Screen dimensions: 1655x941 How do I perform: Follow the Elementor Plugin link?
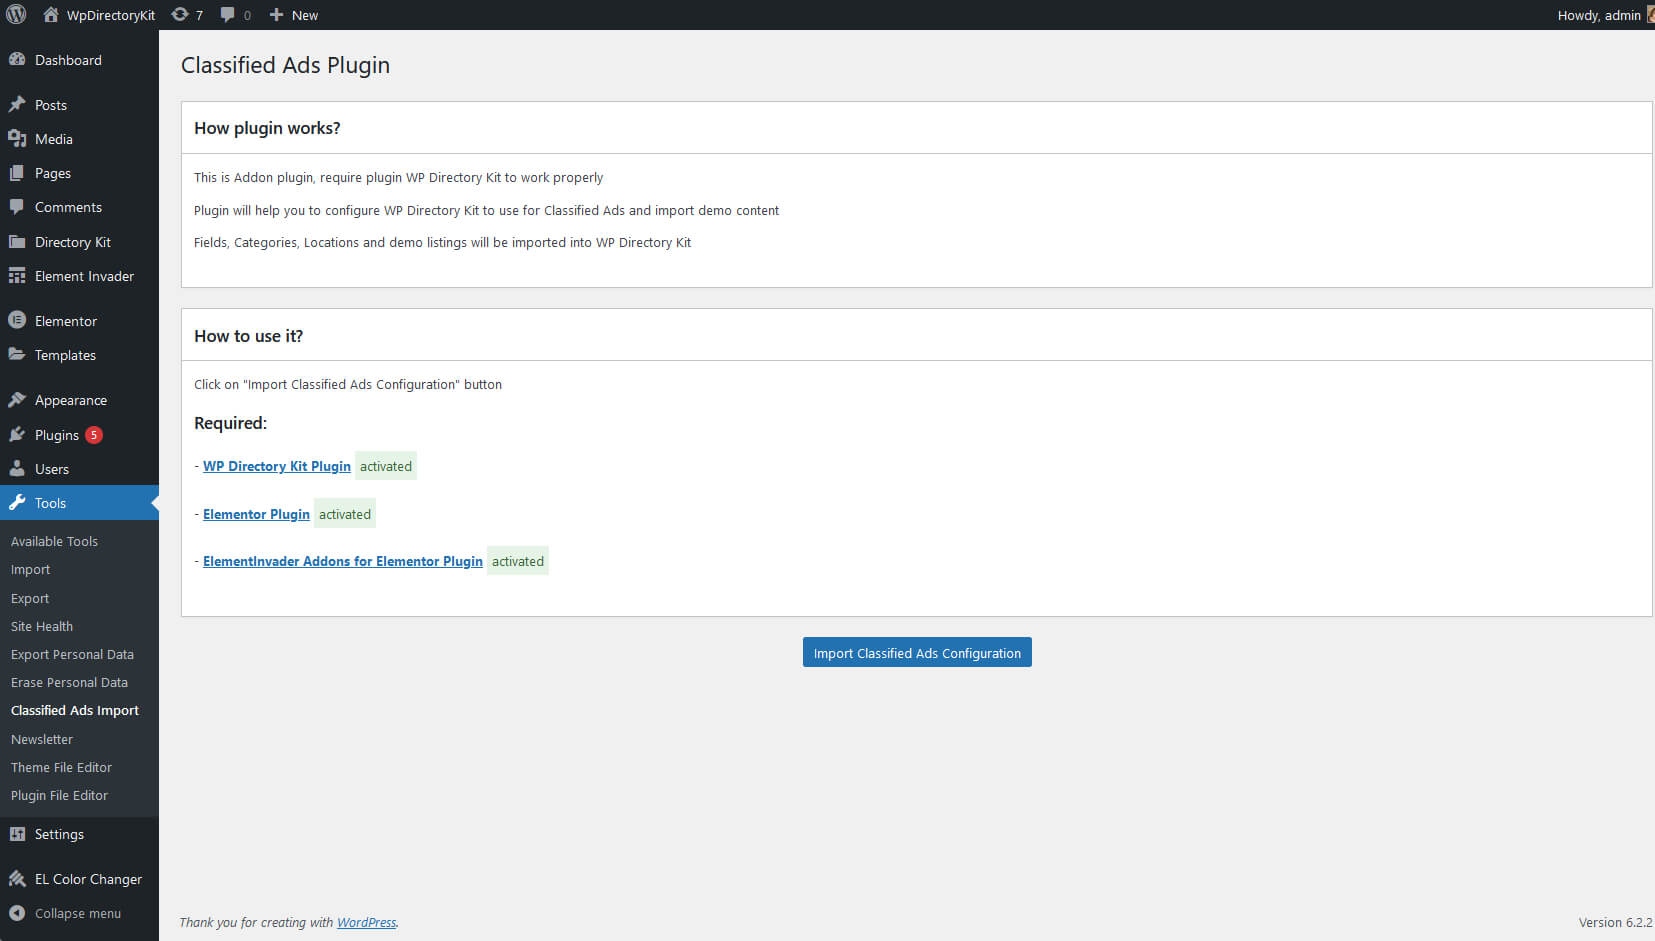[x=256, y=514]
